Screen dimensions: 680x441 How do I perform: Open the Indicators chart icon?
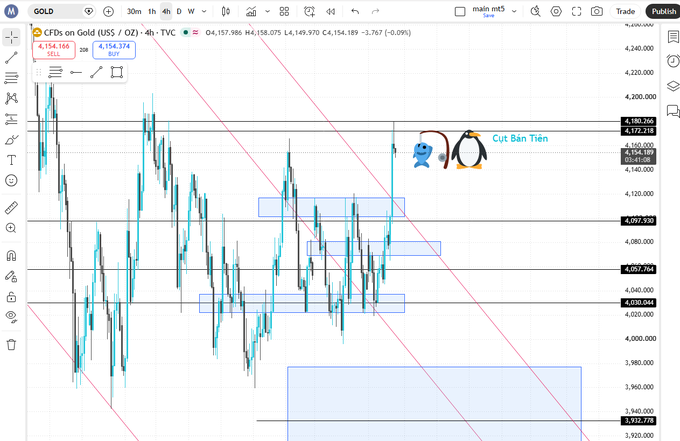(251, 11)
